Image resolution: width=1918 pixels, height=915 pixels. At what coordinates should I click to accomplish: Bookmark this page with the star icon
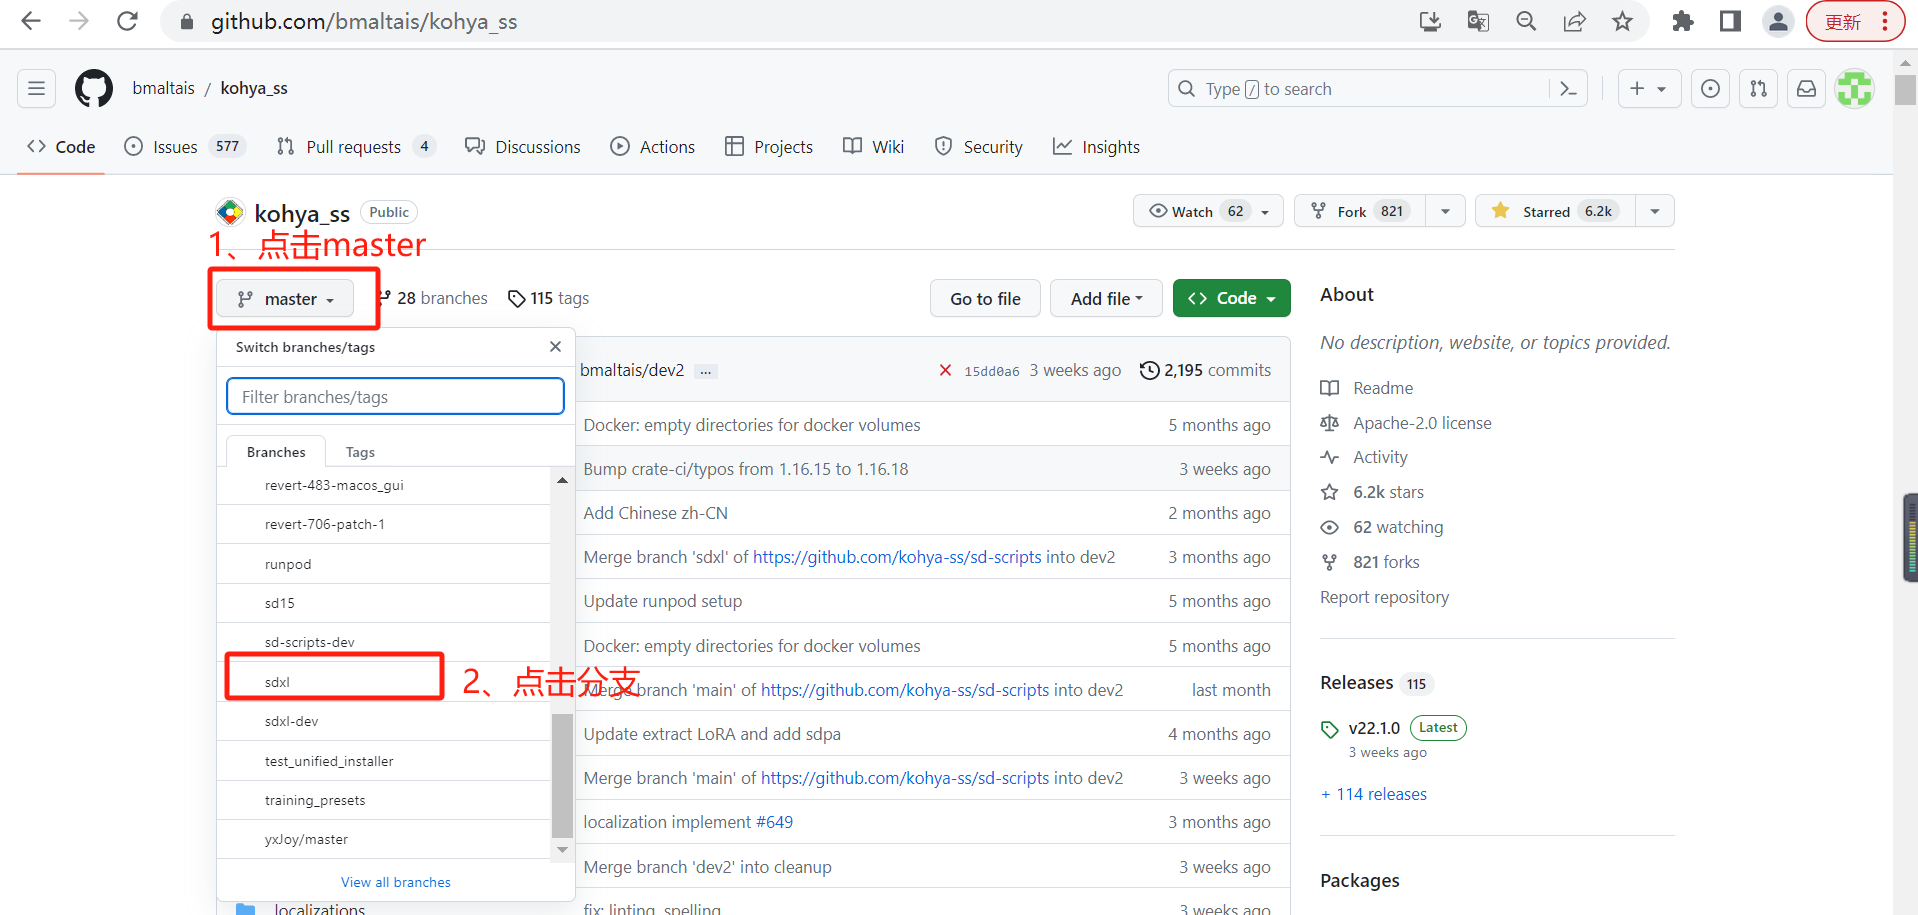point(1622,21)
